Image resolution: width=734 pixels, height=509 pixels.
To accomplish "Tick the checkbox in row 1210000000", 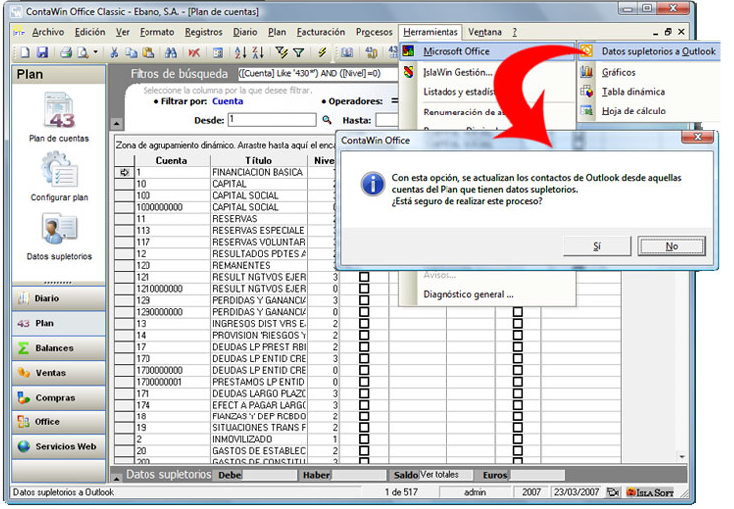I will 364,289.
